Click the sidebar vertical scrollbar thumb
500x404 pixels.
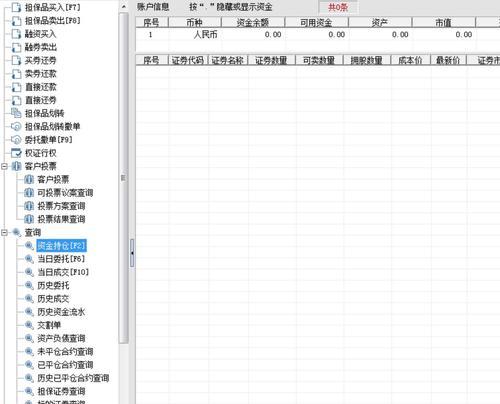[x=124, y=178]
